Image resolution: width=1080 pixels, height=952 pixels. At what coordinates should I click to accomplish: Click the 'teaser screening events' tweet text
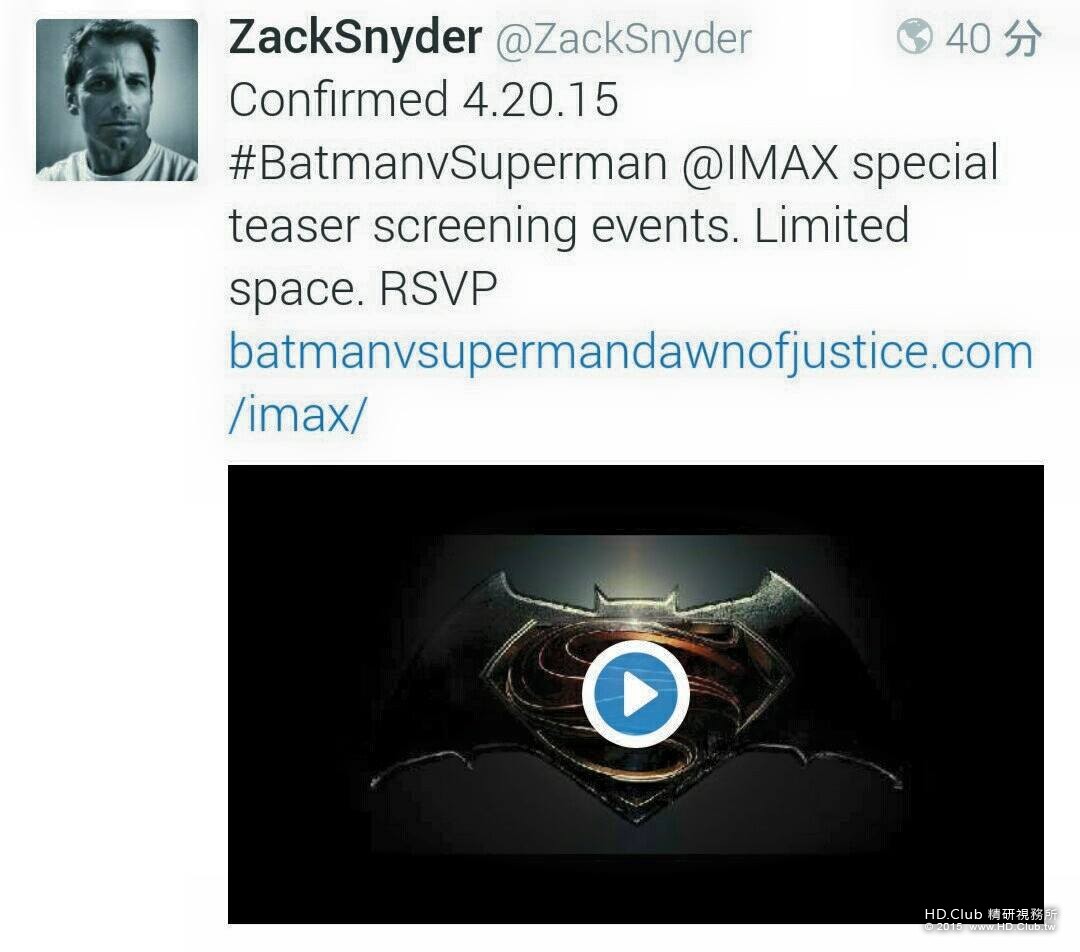point(486,226)
